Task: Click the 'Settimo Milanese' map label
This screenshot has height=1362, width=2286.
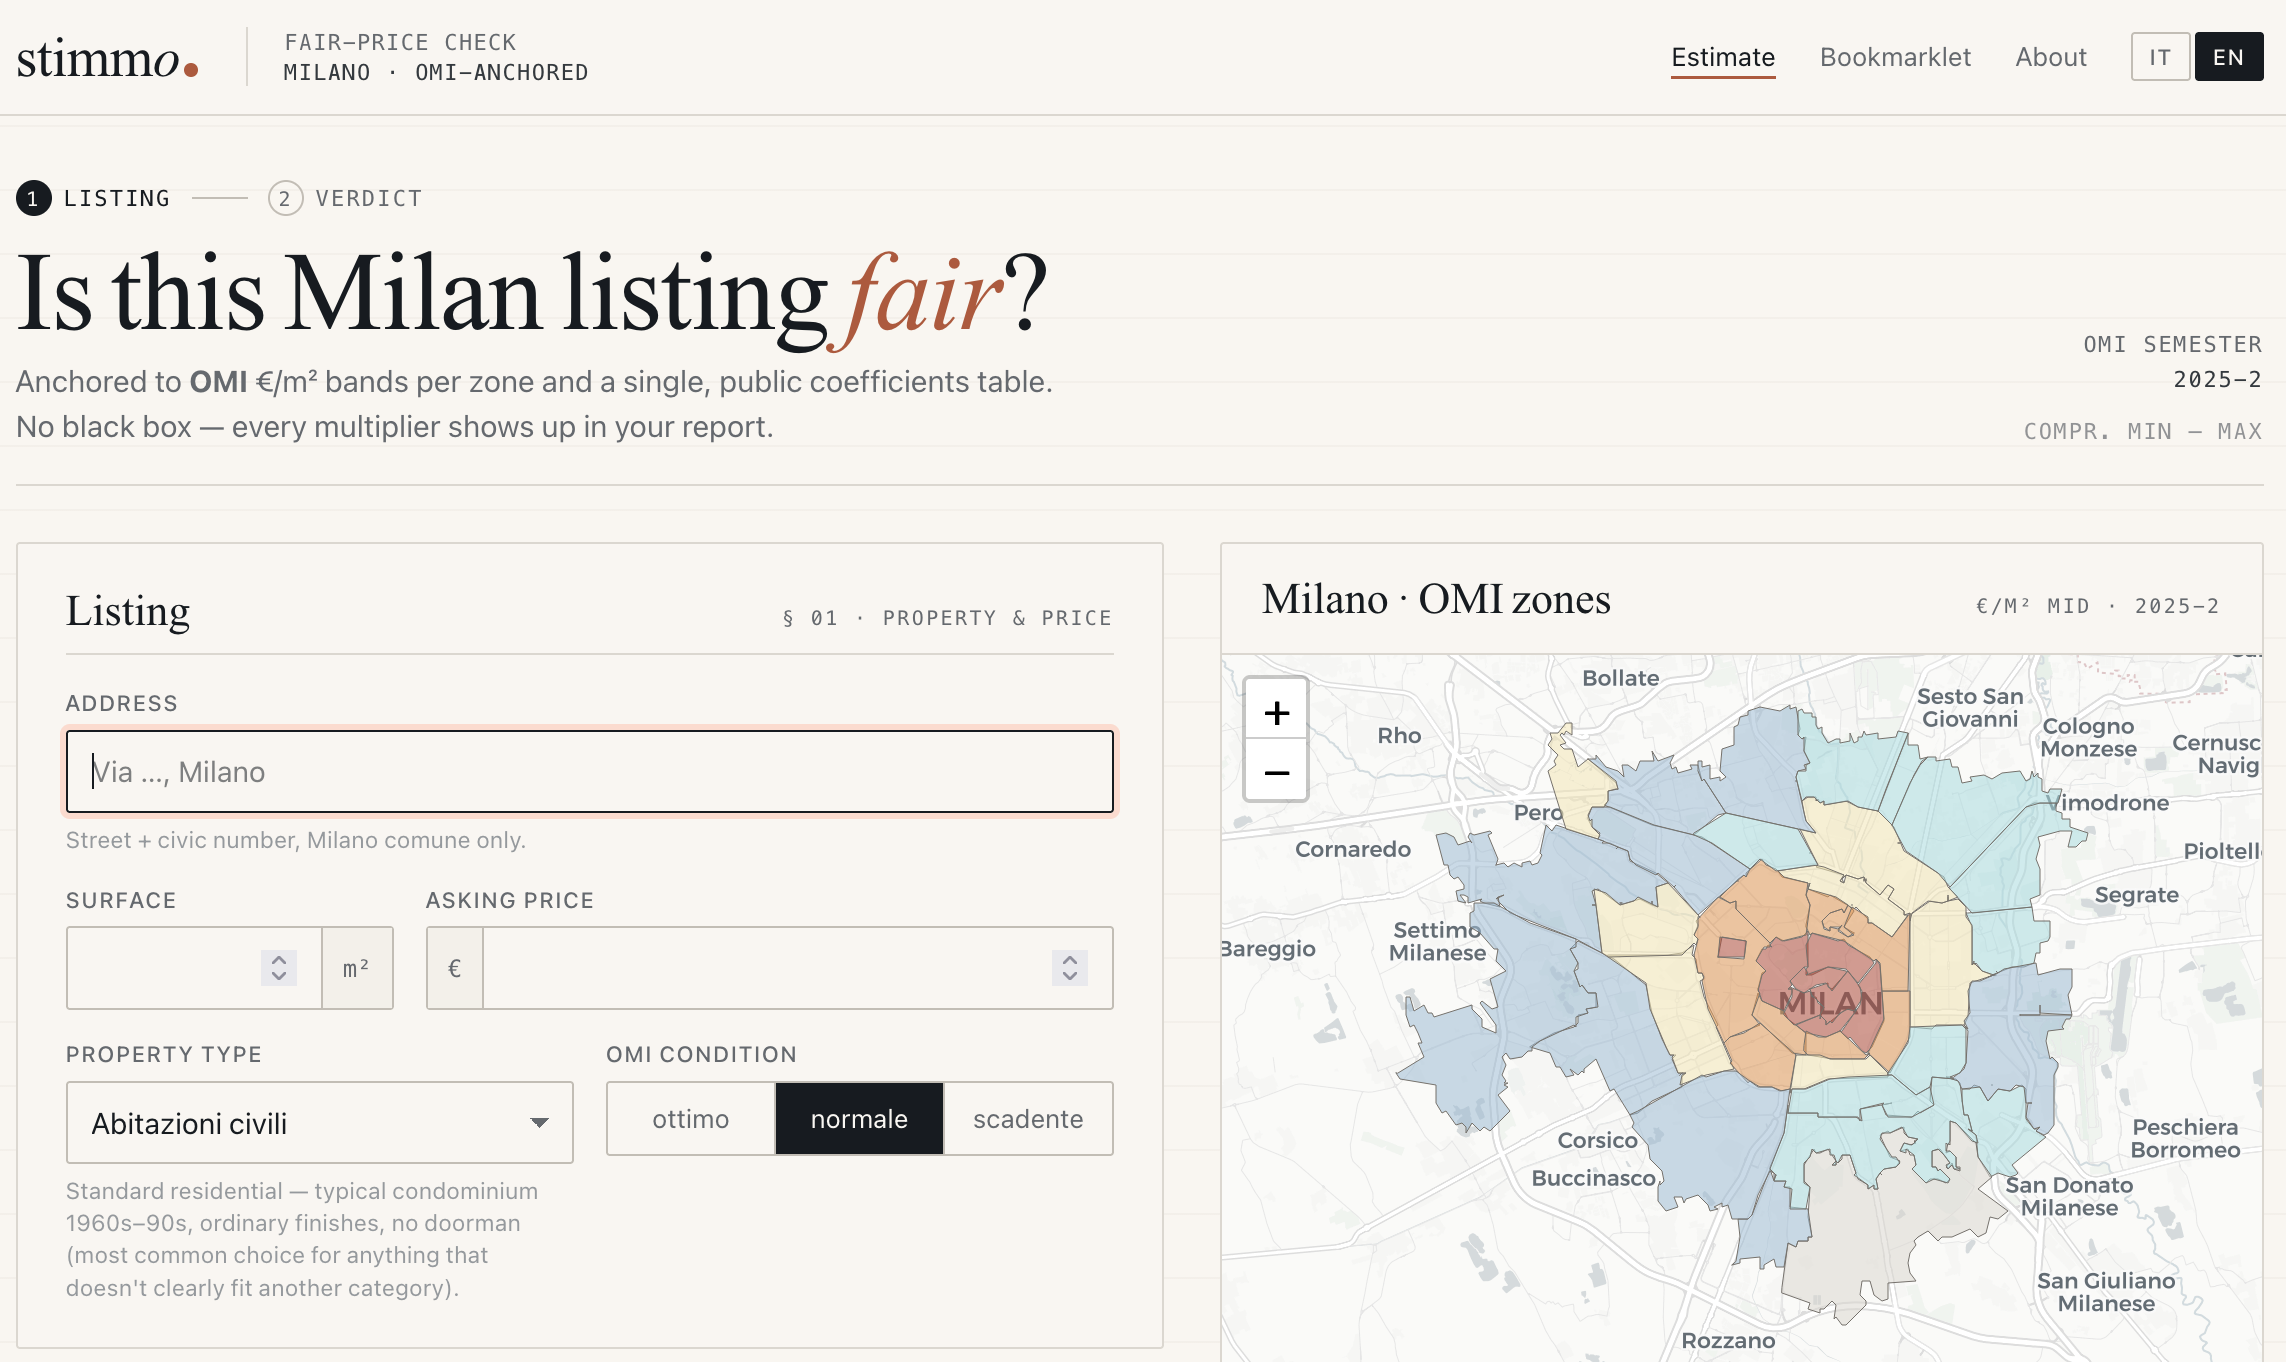Action: tap(1437, 941)
